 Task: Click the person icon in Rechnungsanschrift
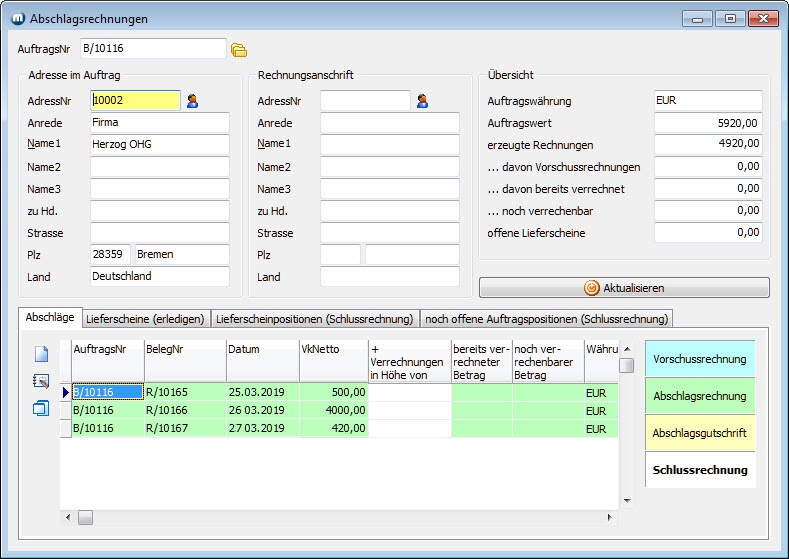click(423, 100)
